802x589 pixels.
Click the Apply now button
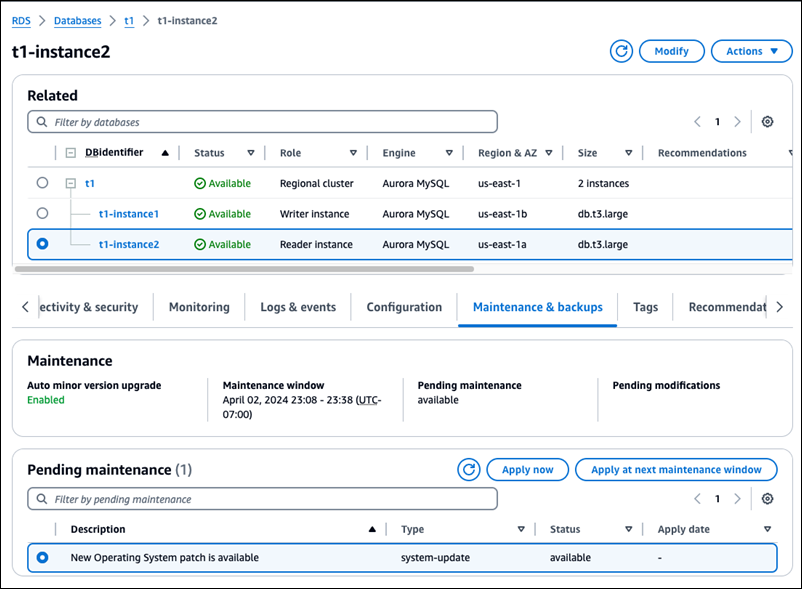pyautogui.click(x=527, y=469)
